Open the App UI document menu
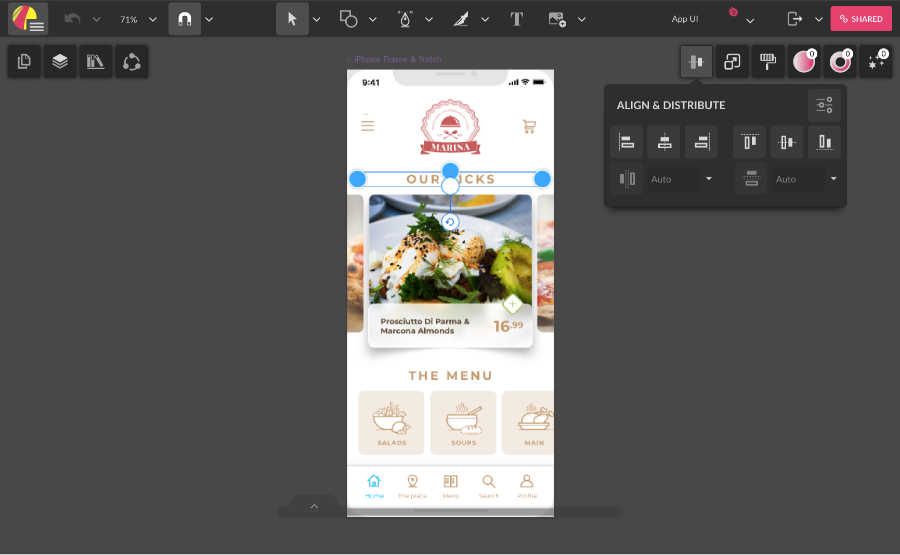900x555 pixels. pos(750,19)
